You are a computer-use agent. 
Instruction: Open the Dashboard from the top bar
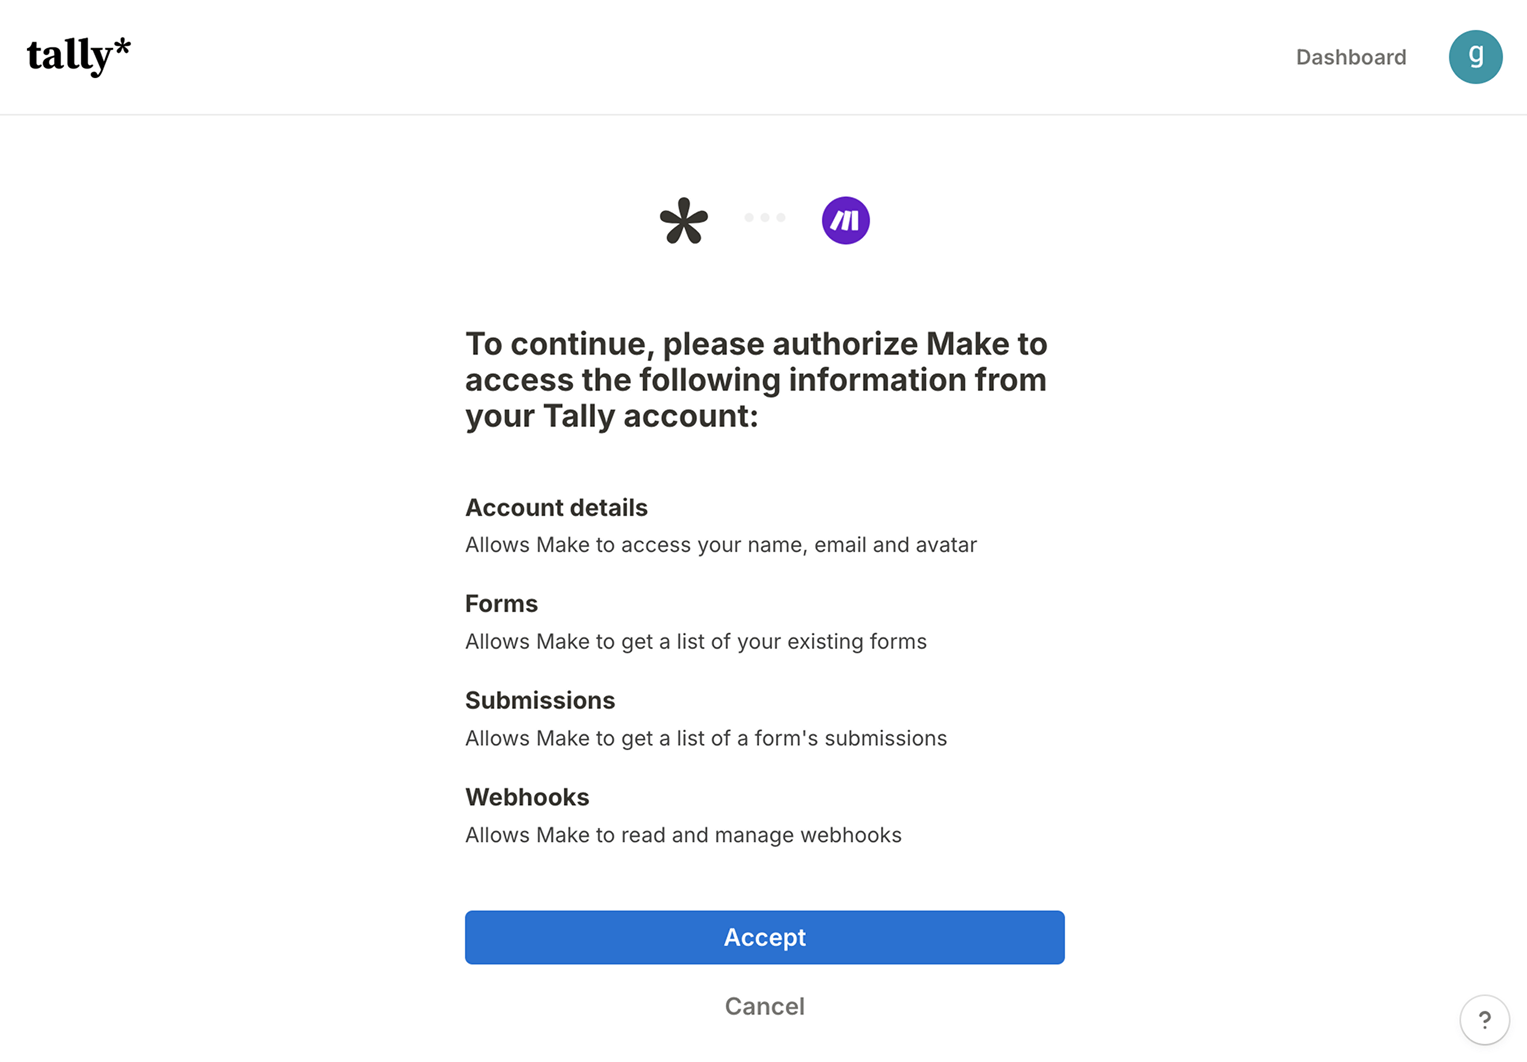[x=1351, y=57]
